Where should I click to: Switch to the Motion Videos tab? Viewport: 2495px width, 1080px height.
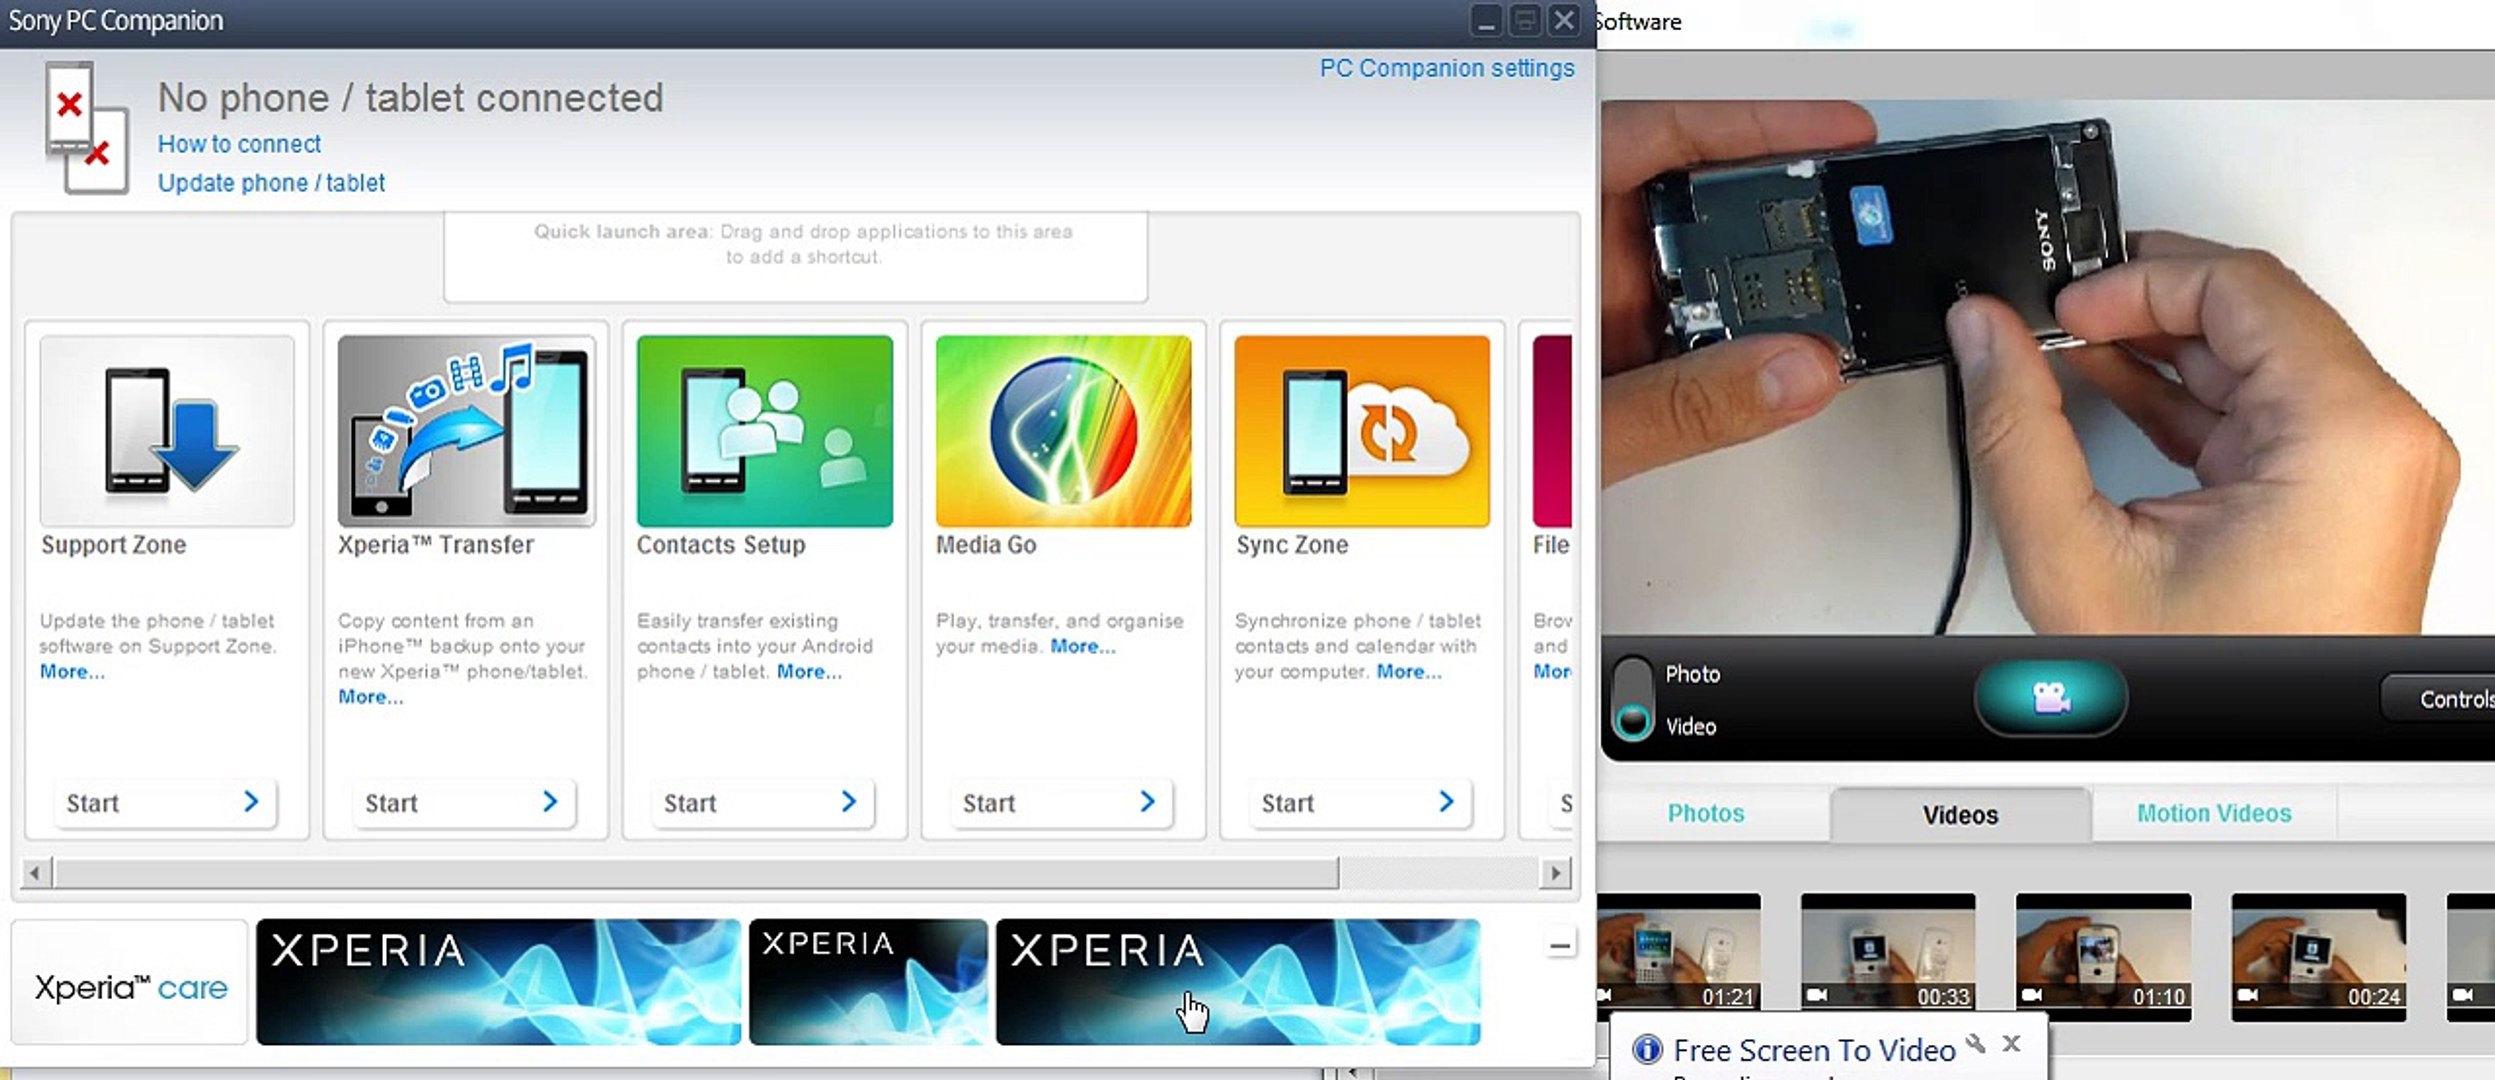point(2213,813)
